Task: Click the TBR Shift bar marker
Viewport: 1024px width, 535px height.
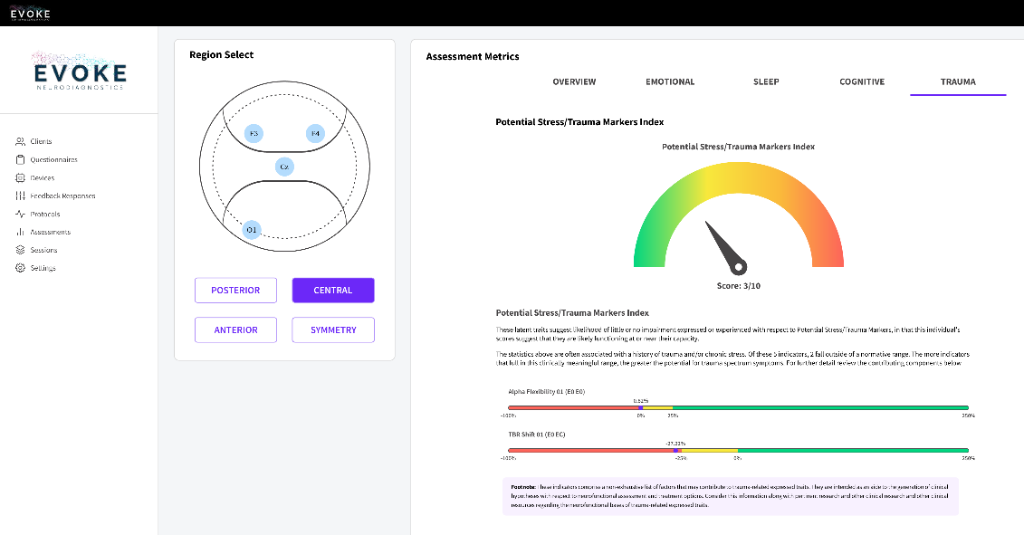Action: coord(675,450)
